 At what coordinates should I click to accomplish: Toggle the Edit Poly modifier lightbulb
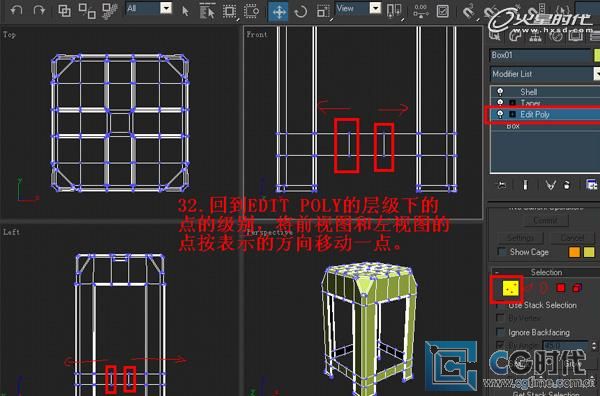500,114
